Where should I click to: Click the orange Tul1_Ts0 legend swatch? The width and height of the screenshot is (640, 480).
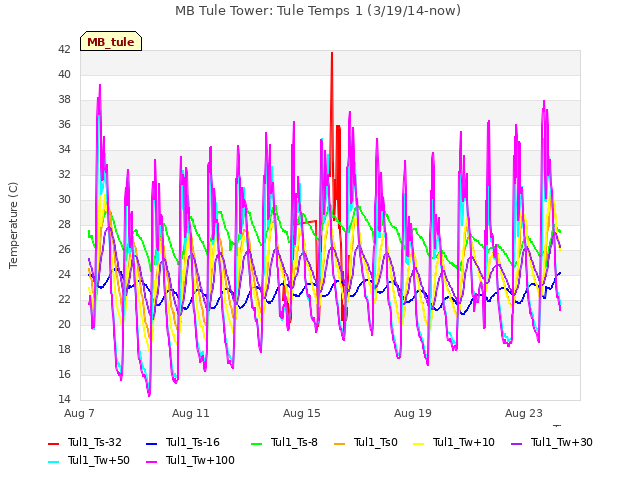click(340, 444)
